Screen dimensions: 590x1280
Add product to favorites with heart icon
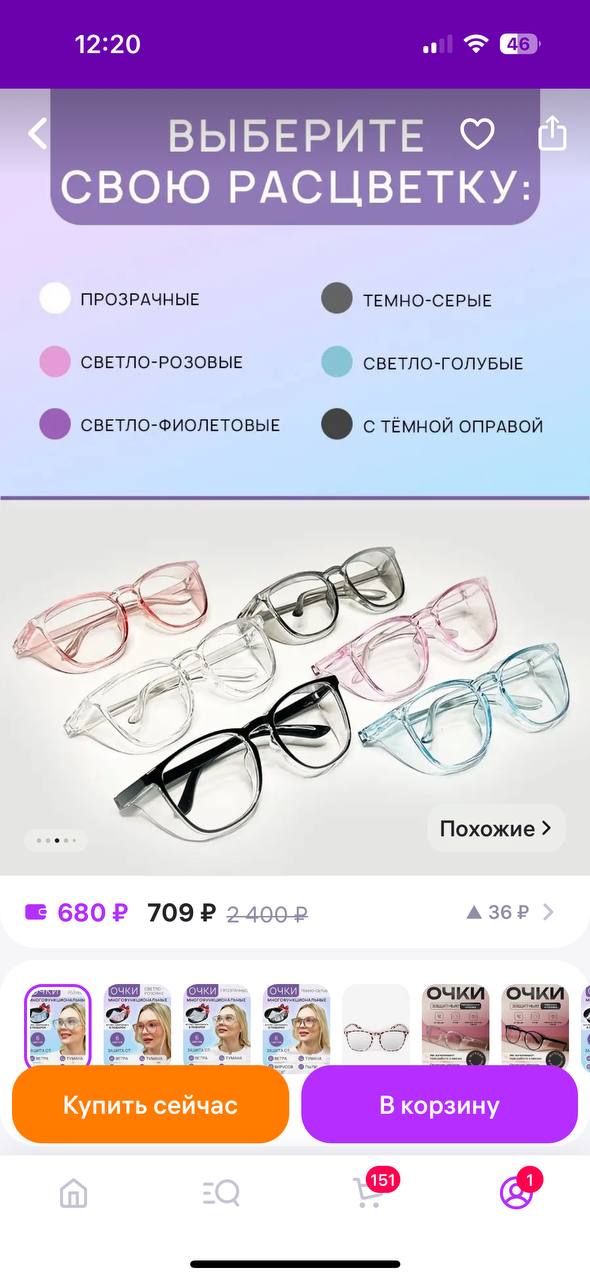click(477, 133)
